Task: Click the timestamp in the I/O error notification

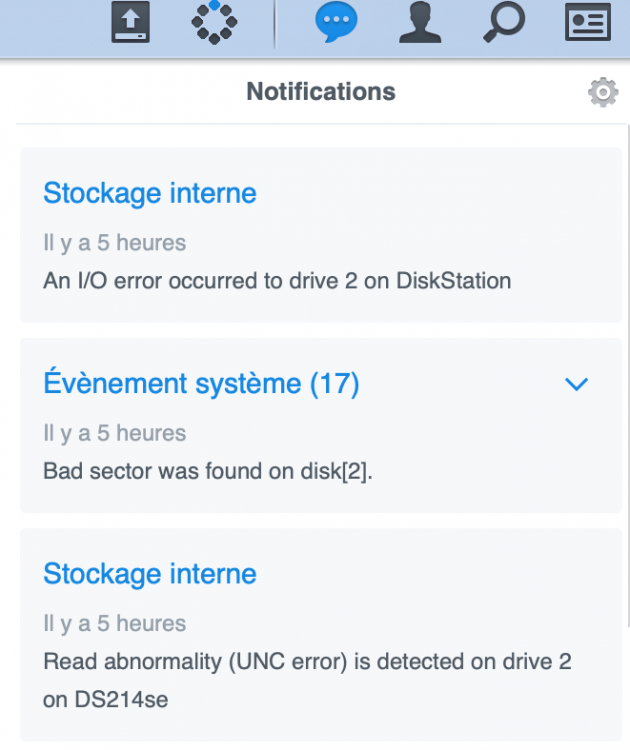Action: pos(114,243)
